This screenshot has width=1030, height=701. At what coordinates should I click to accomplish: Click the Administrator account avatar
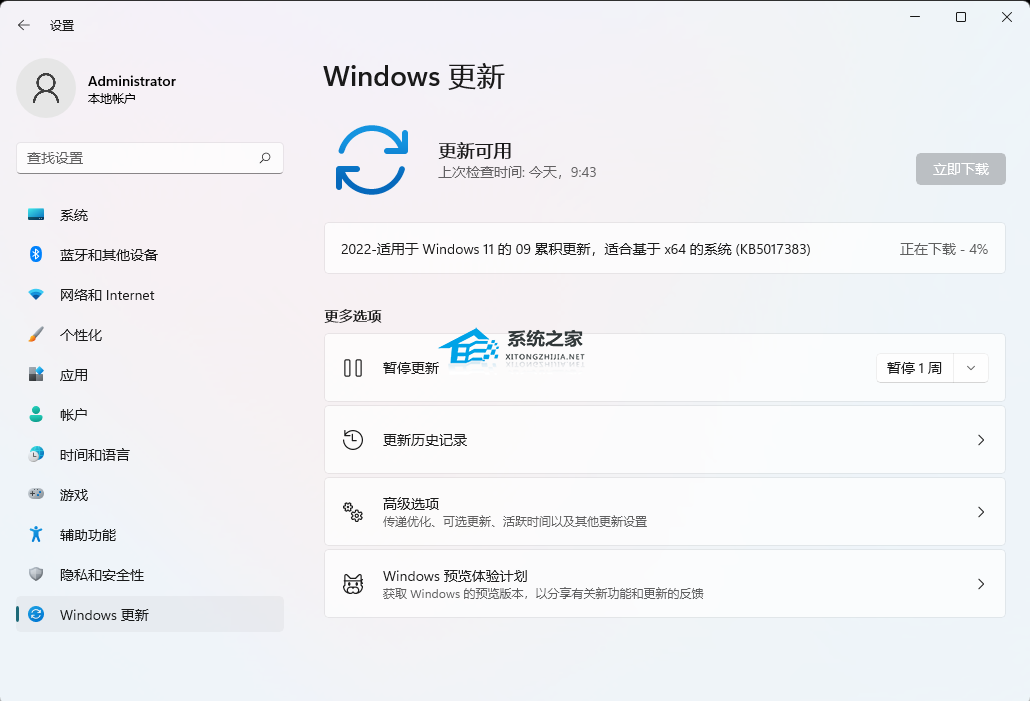[46, 88]
